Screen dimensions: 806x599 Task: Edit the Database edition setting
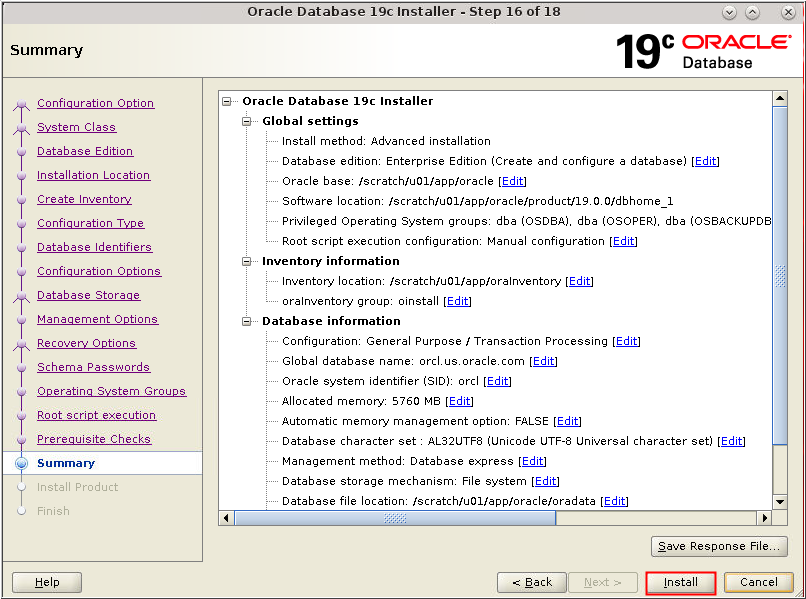click(x=705, y=161)
